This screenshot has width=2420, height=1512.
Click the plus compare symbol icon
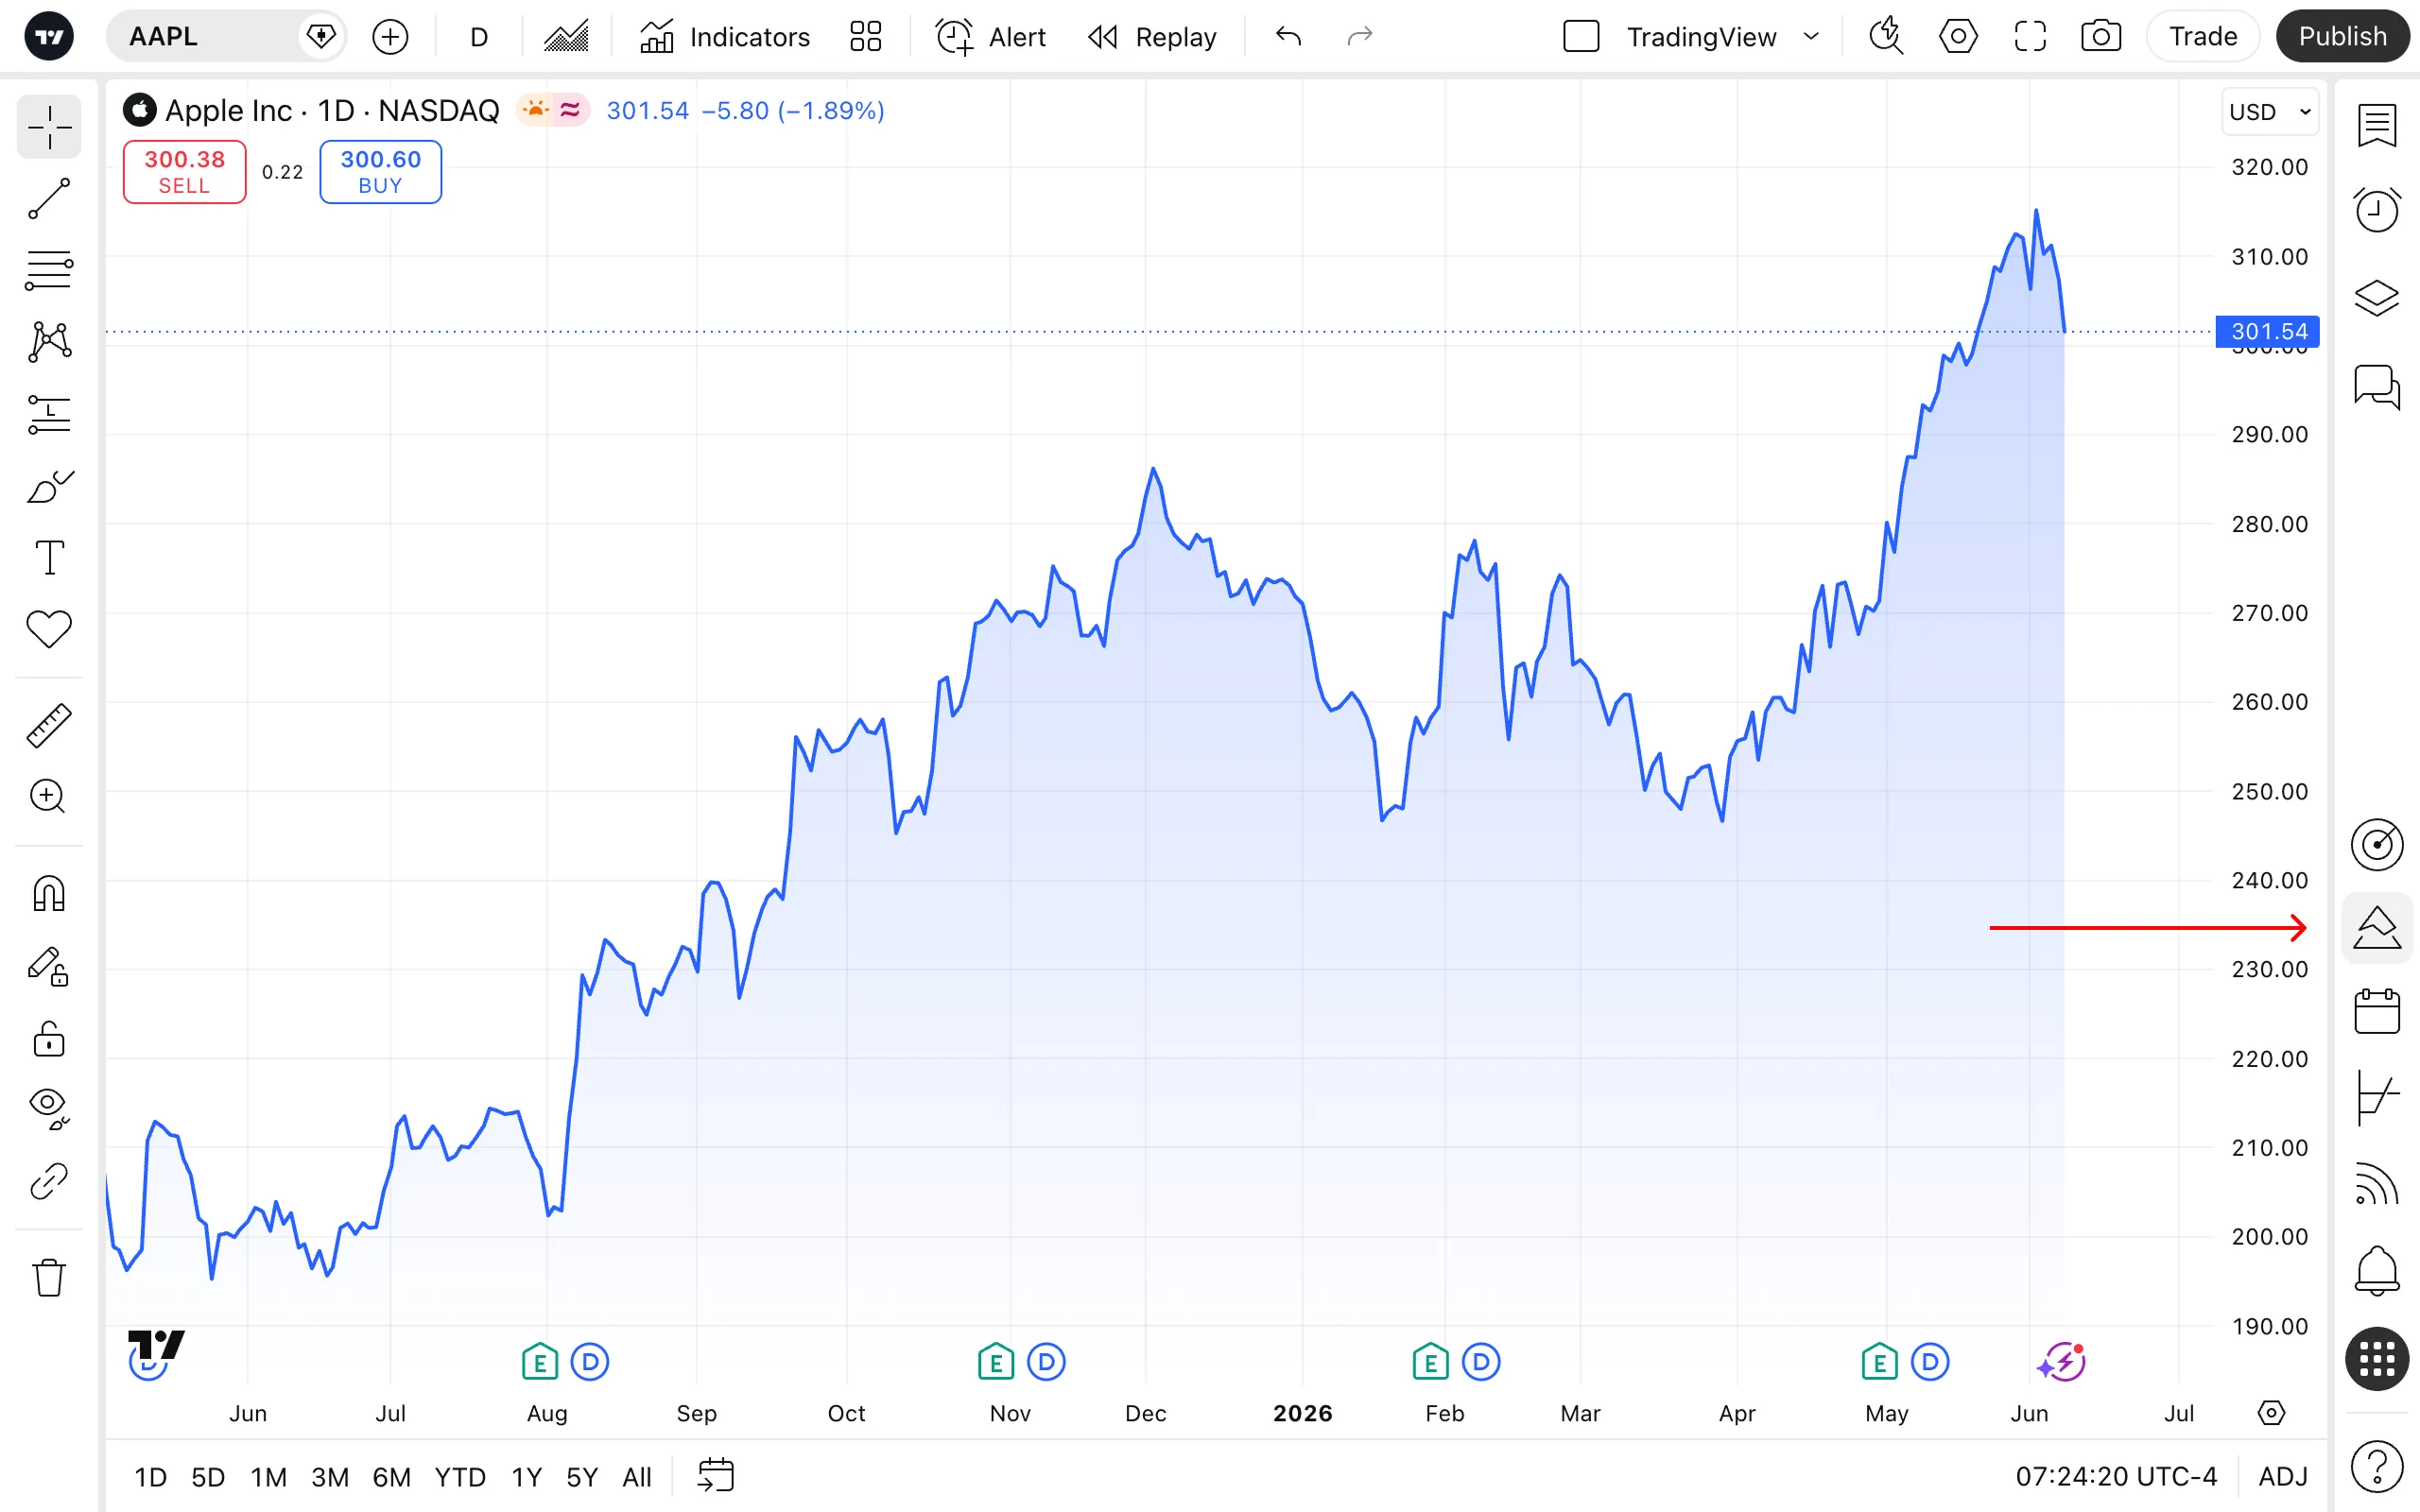[x=390, y=37]
